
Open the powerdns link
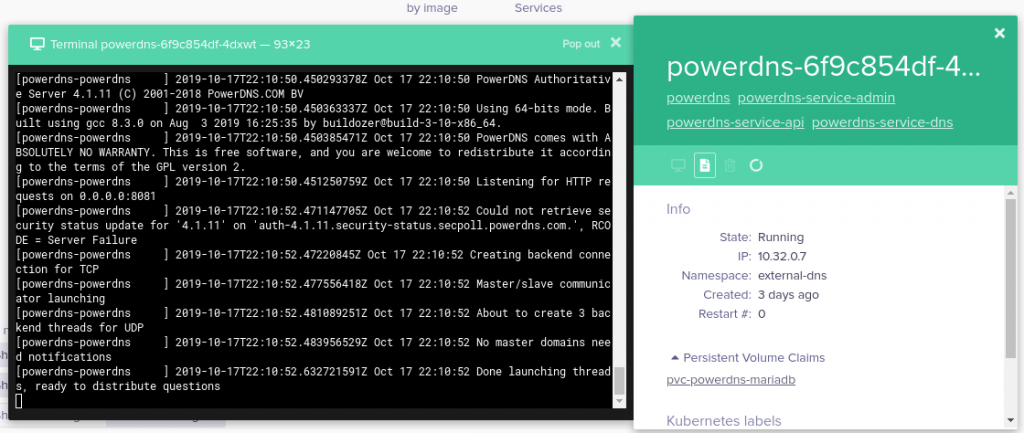coord(698,98)
